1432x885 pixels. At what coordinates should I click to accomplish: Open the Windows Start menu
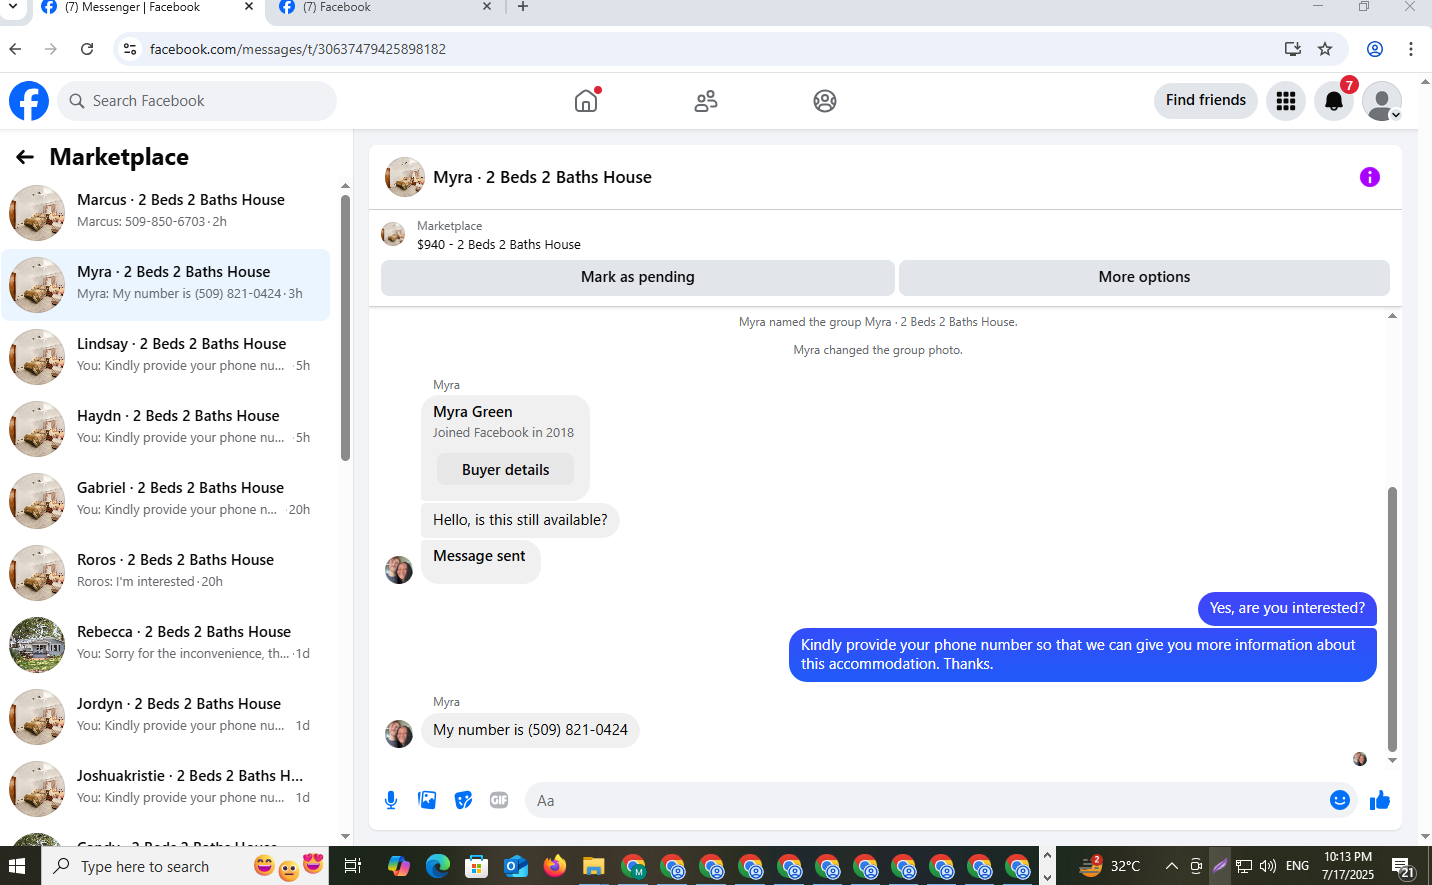17,866
